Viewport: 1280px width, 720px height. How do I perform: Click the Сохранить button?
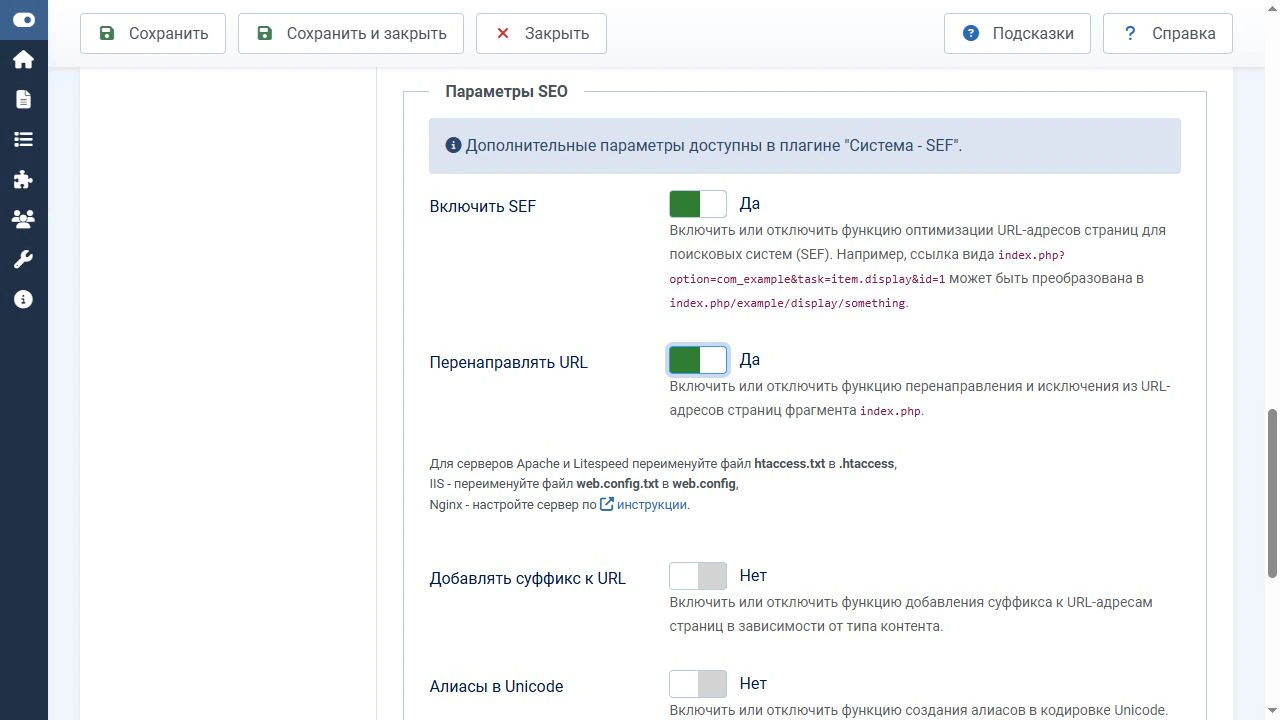[153, 33]
